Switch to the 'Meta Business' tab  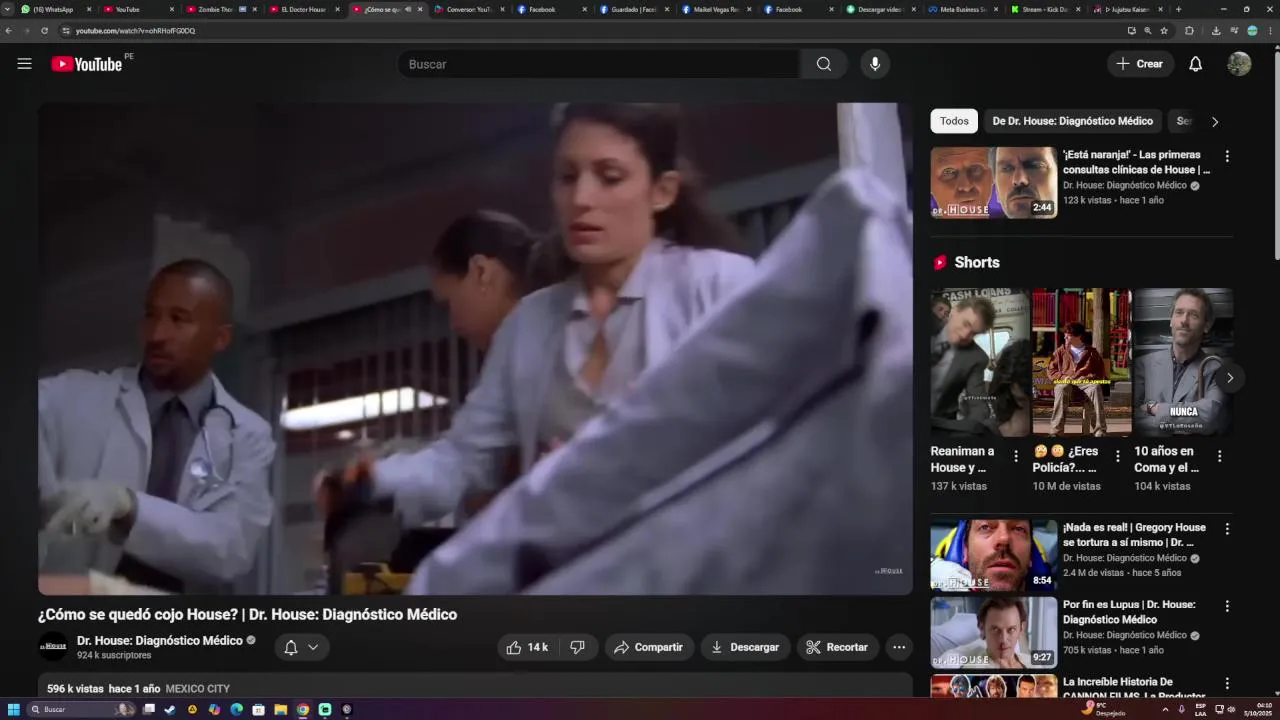point(963,9)
